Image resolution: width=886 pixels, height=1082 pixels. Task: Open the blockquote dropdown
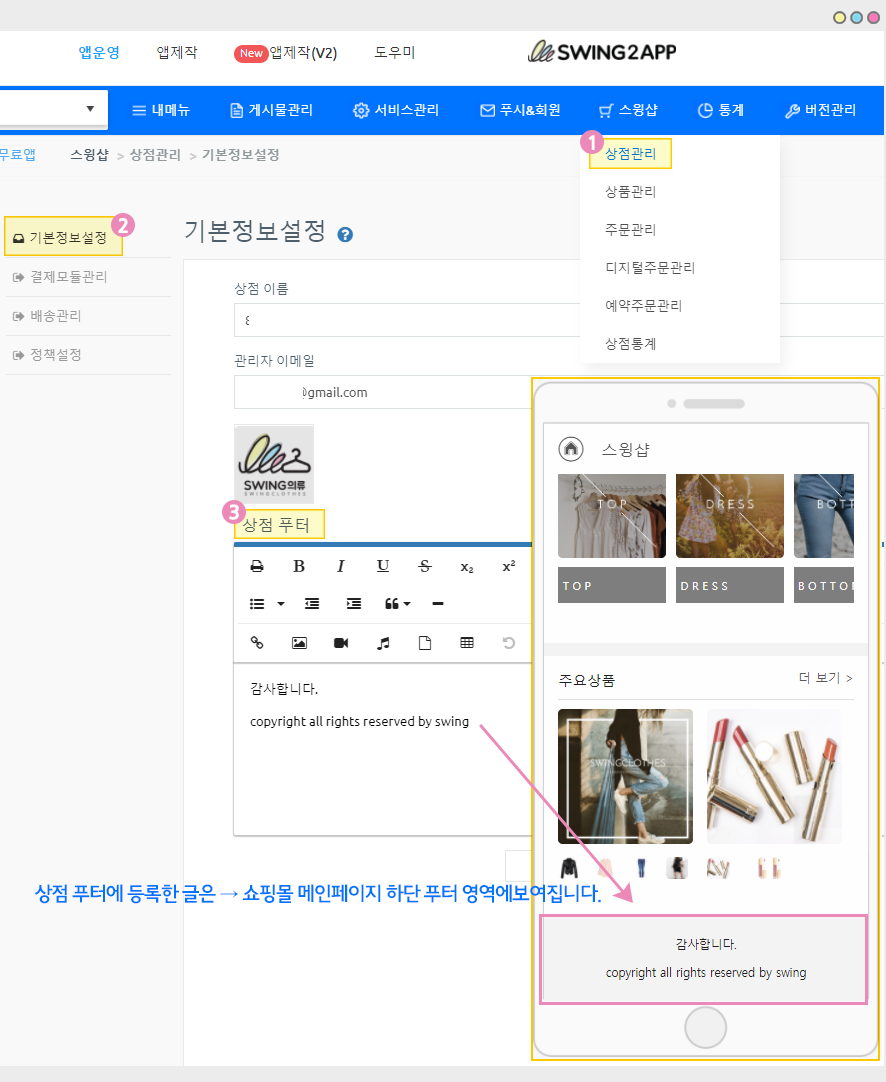(x=397, y=604)
